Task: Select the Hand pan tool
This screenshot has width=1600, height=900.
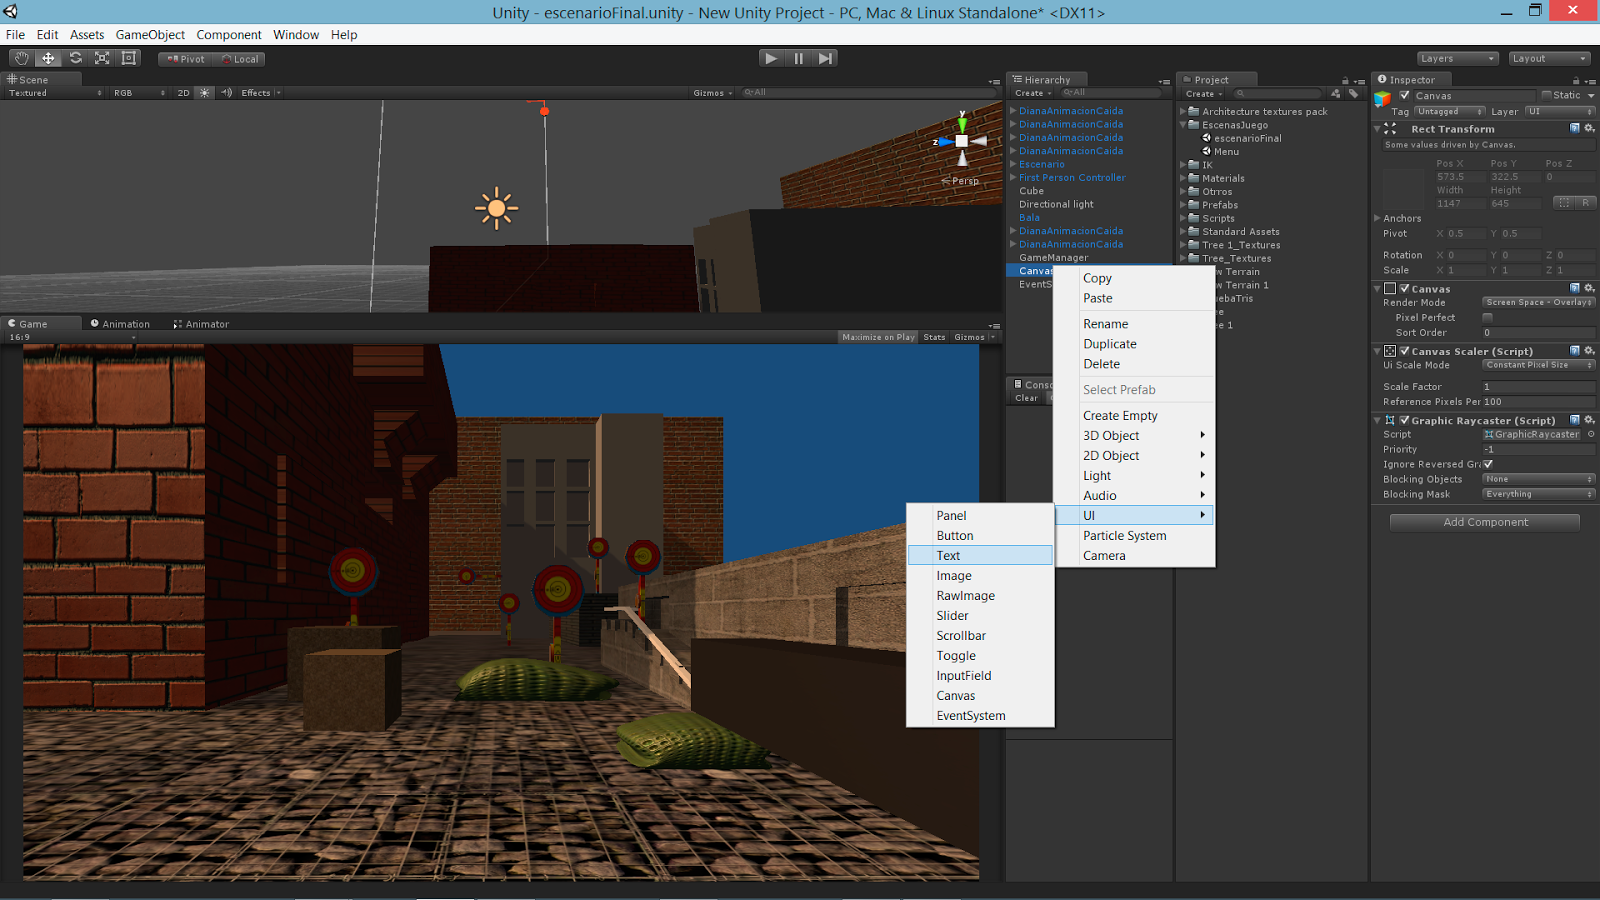Action: pos(21,58)
